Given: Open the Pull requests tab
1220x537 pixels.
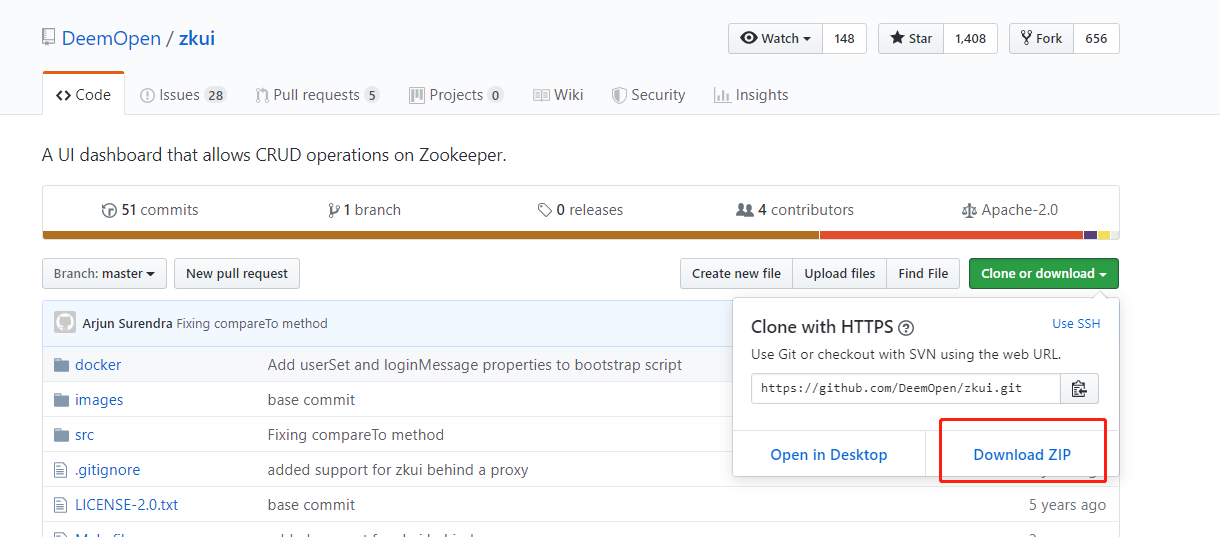Looking at the screenshot, I should (317, 95).
